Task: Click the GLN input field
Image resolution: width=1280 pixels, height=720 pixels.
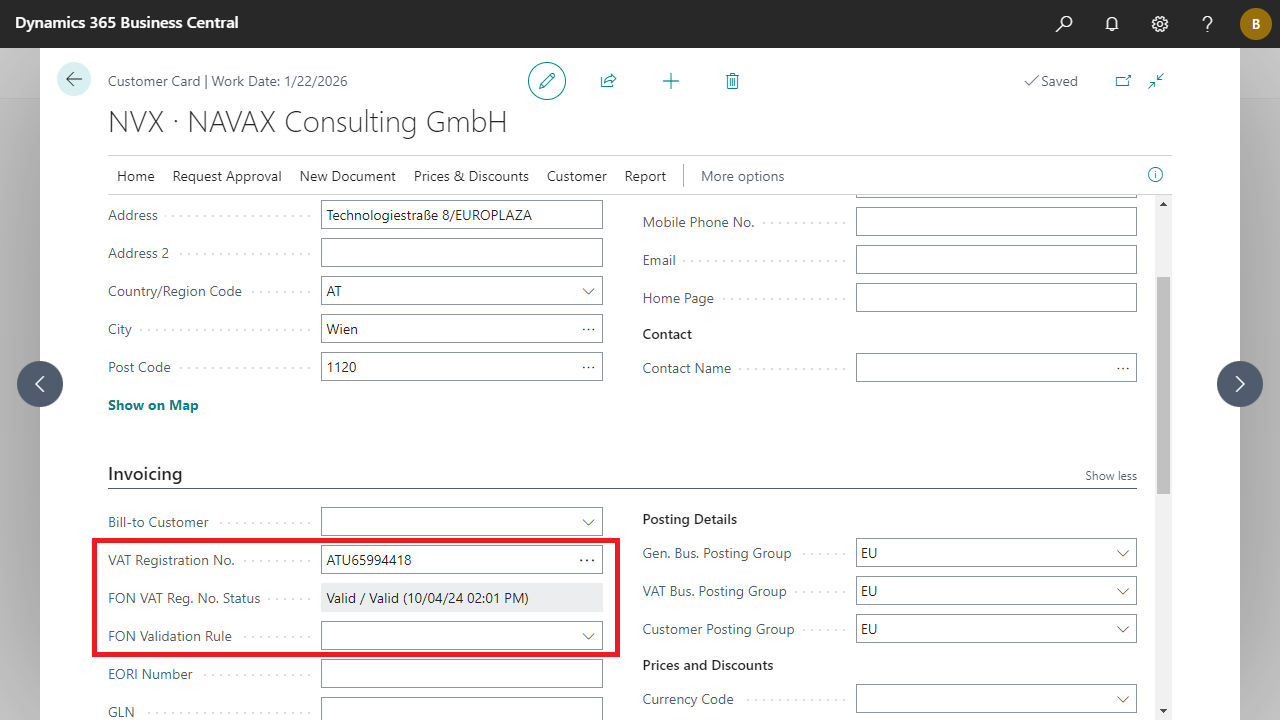Action: pyautogui.click(x=462, y=709)
